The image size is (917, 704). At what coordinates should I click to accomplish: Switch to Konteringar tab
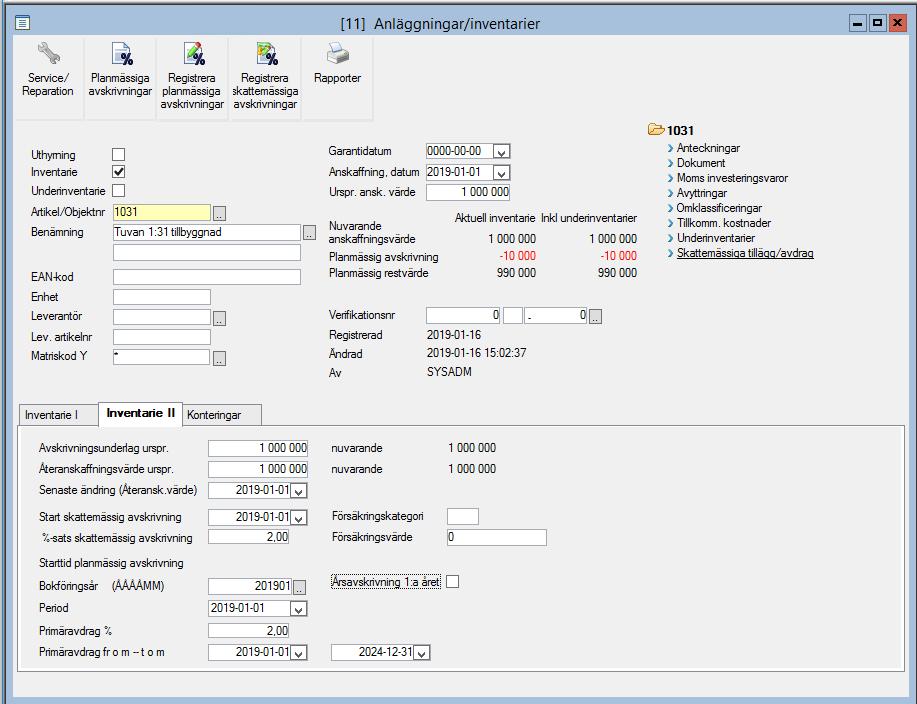(222, 415)
